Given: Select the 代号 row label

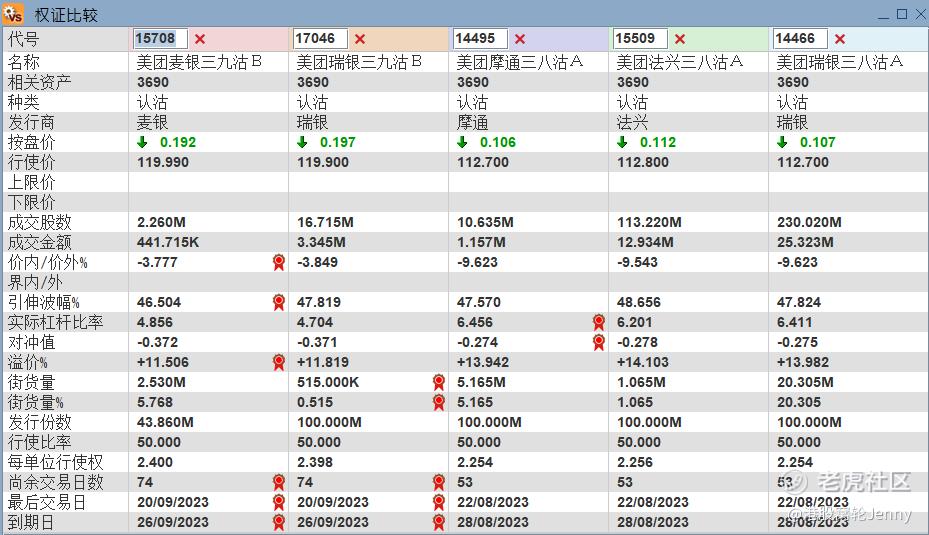Looking at the screenshot, I should (24, 39).
